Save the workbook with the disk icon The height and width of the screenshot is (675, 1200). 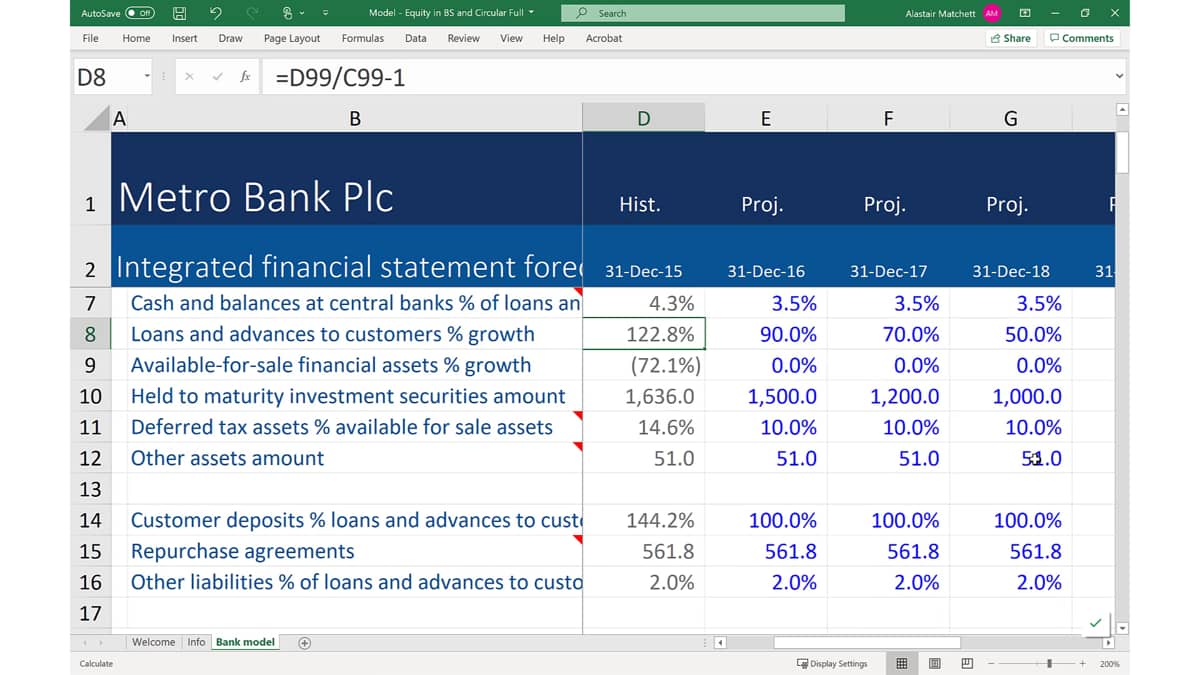[179, 13]
